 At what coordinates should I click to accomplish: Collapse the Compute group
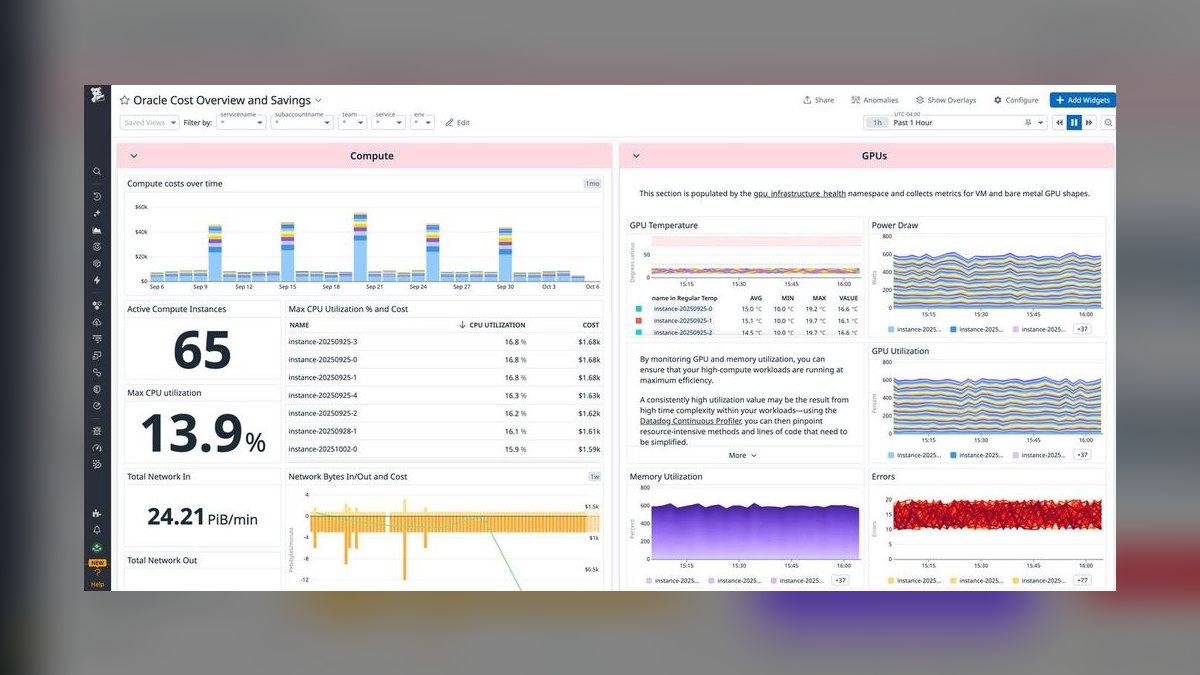[x=134, y=156]
